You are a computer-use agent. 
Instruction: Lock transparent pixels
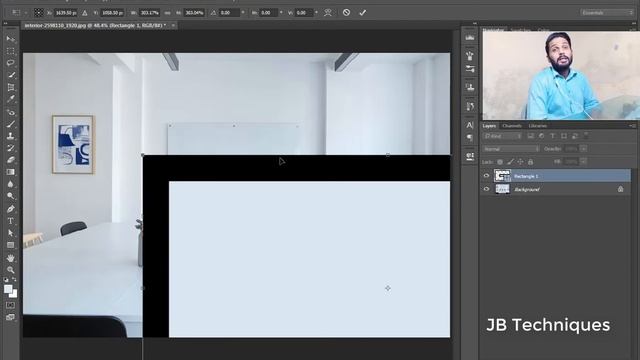coord(500,162)
